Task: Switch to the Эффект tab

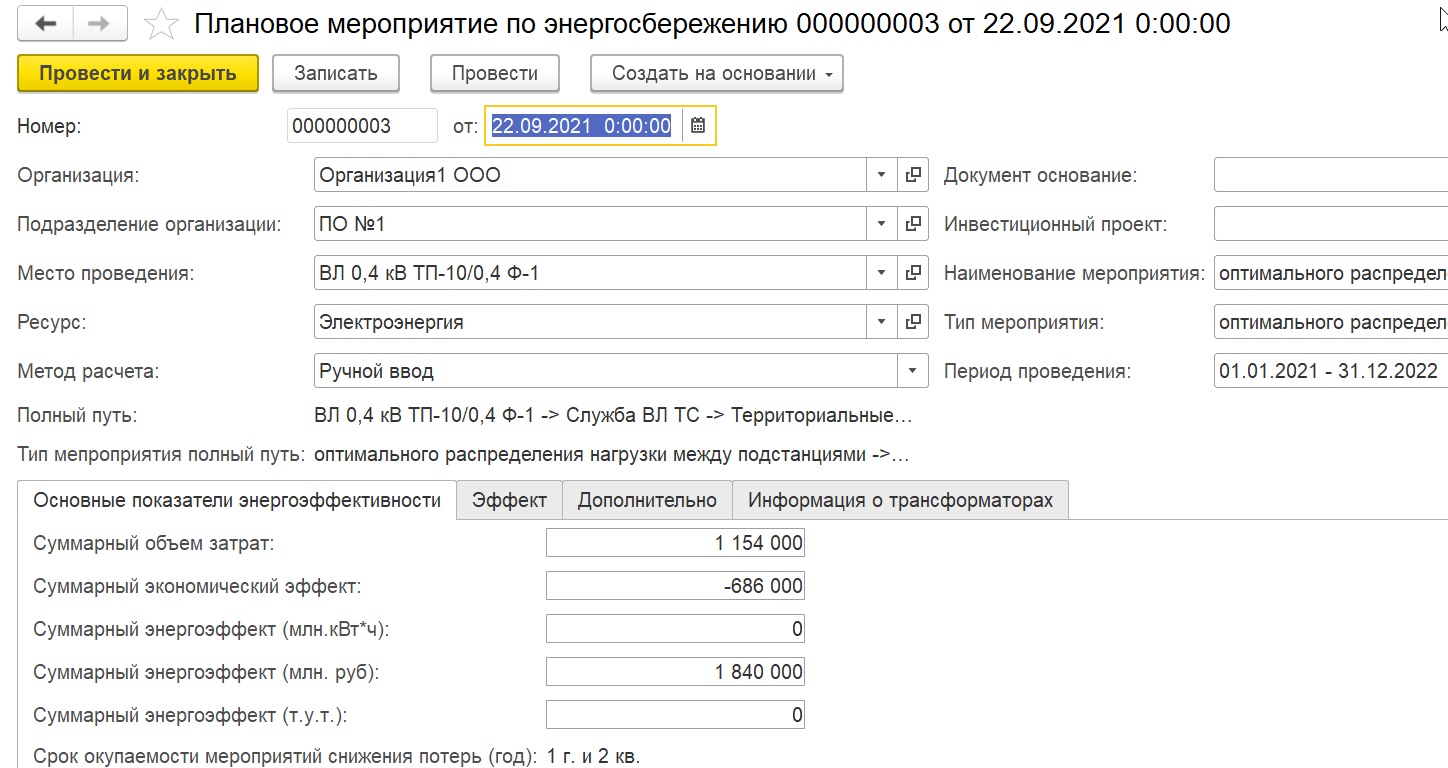Action: pyautogui.click(x=510, y=500)
